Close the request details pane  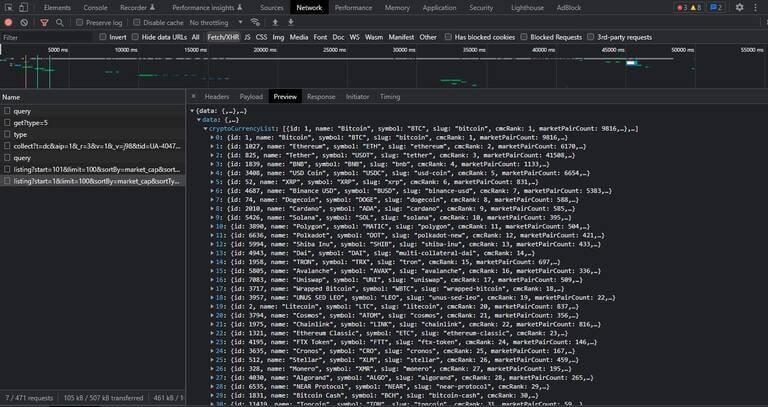pos(193,96)
